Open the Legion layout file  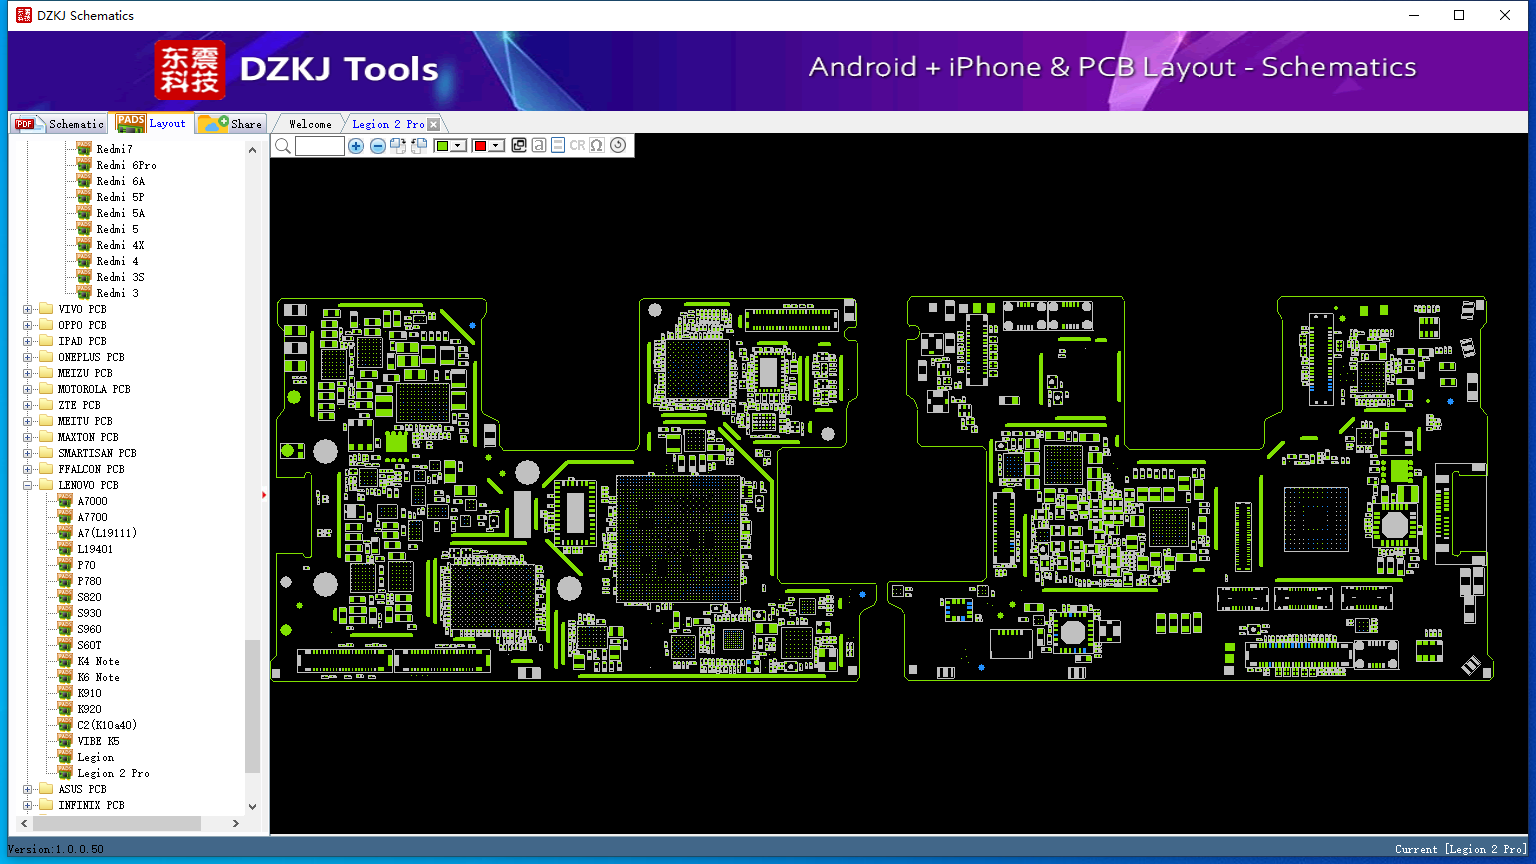95,757
